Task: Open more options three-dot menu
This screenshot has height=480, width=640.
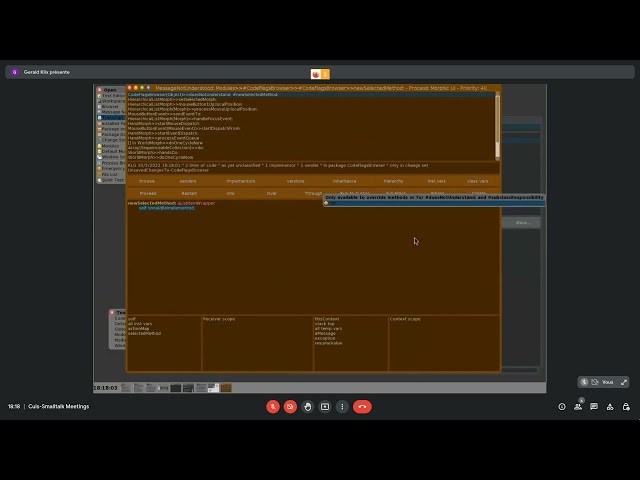Action: (x=342, y=407)
